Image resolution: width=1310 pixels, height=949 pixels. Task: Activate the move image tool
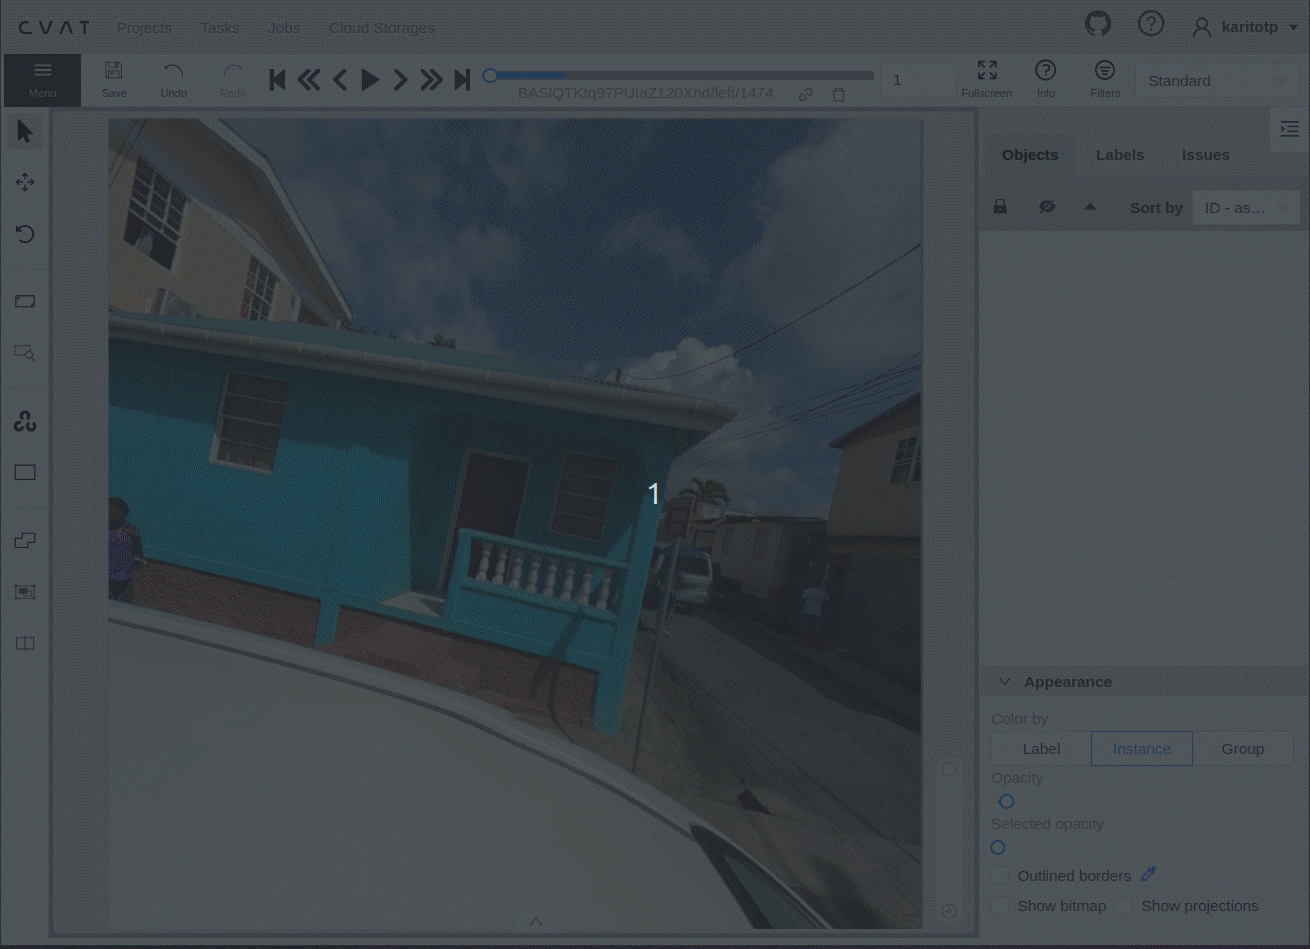click(x=25, y=182)
